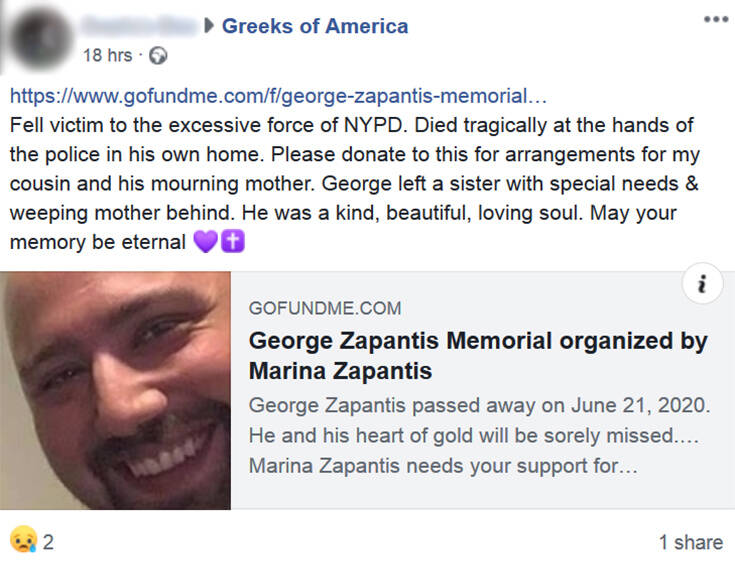
Task: Click the smiling man preview thumbnail
Action: tap(116, 391)
